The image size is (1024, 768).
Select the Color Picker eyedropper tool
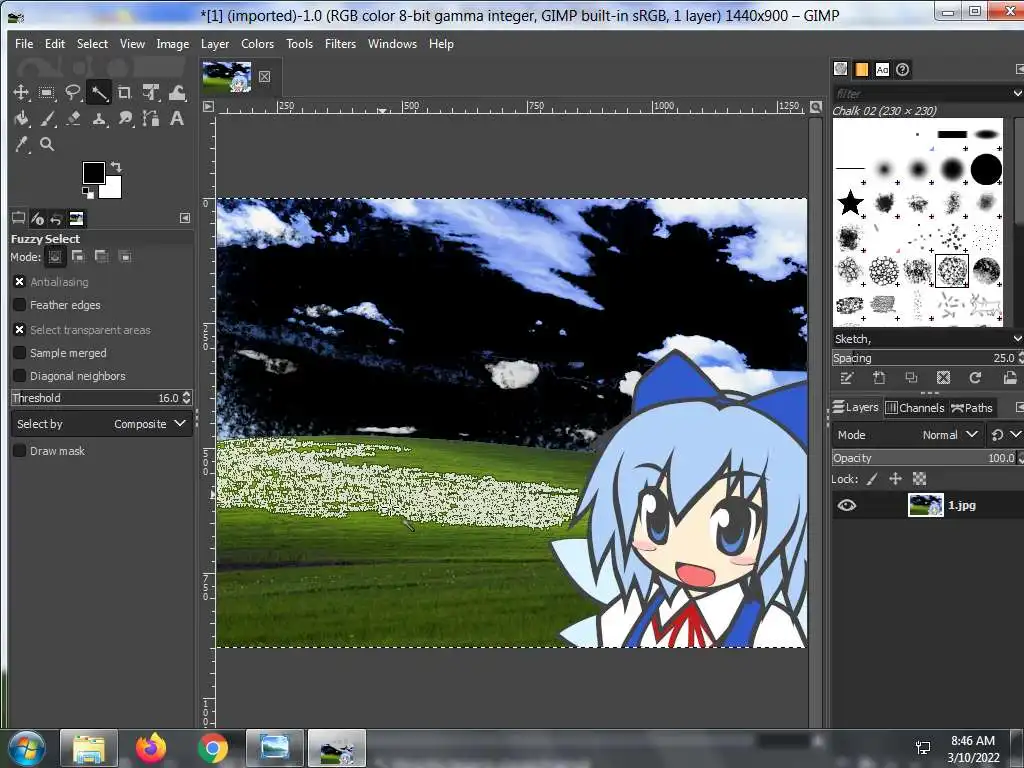(x=21, y=144)
